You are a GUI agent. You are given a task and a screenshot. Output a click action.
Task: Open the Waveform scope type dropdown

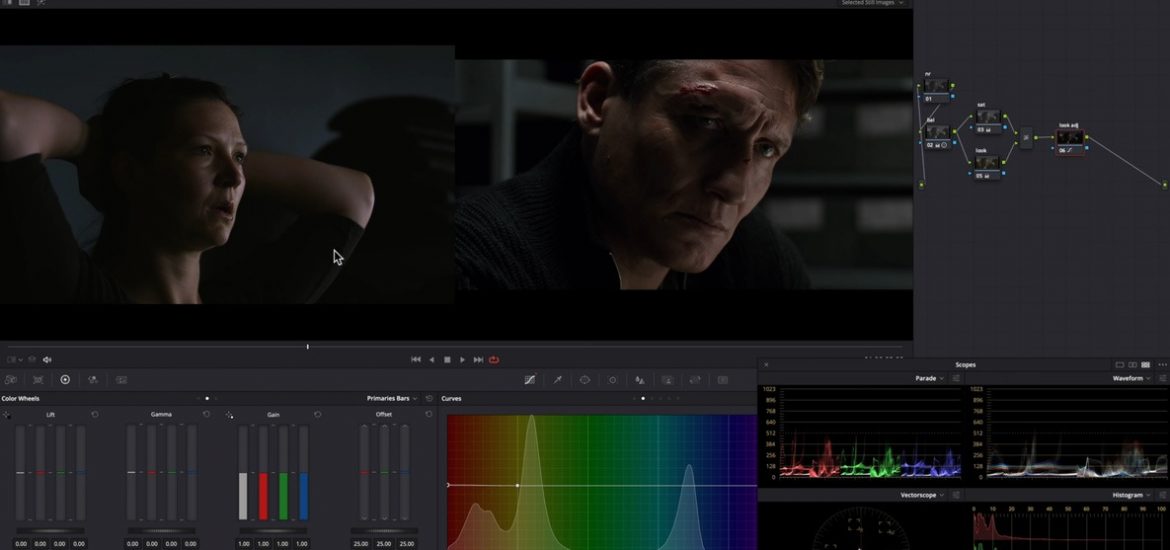(x=1132, y=378)
